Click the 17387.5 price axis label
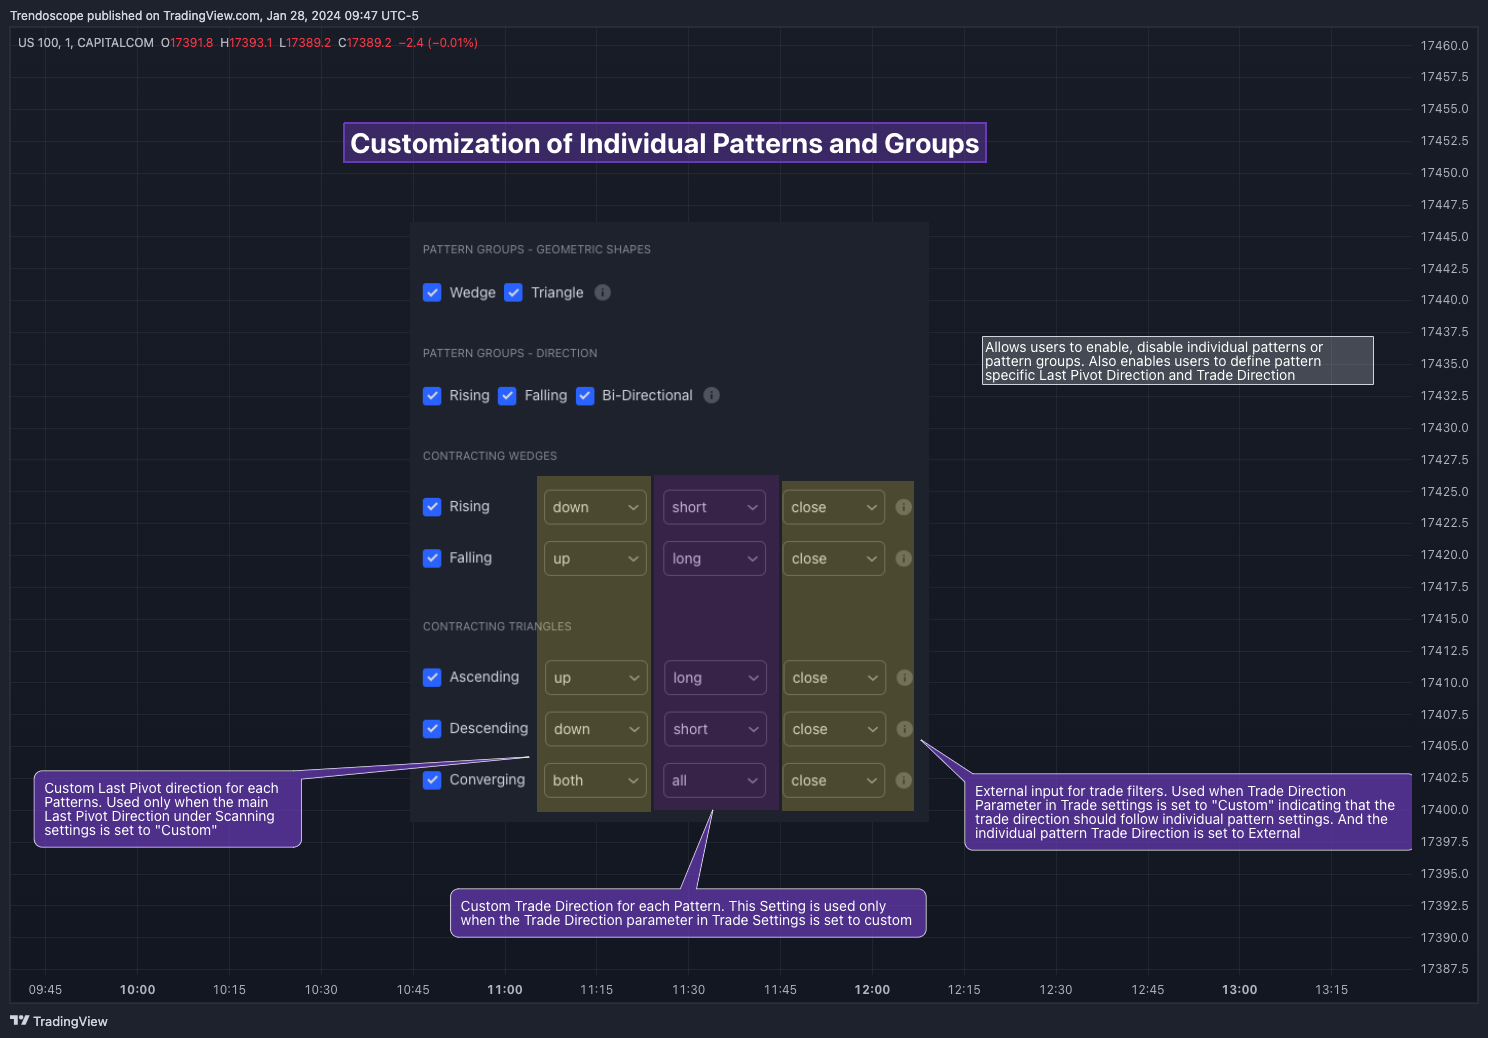1488x1038 pixels. pos(1444,969)
